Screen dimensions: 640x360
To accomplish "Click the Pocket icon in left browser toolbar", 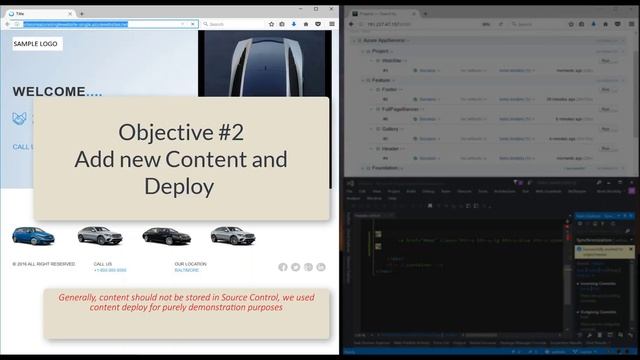I will tap(318, 24).
